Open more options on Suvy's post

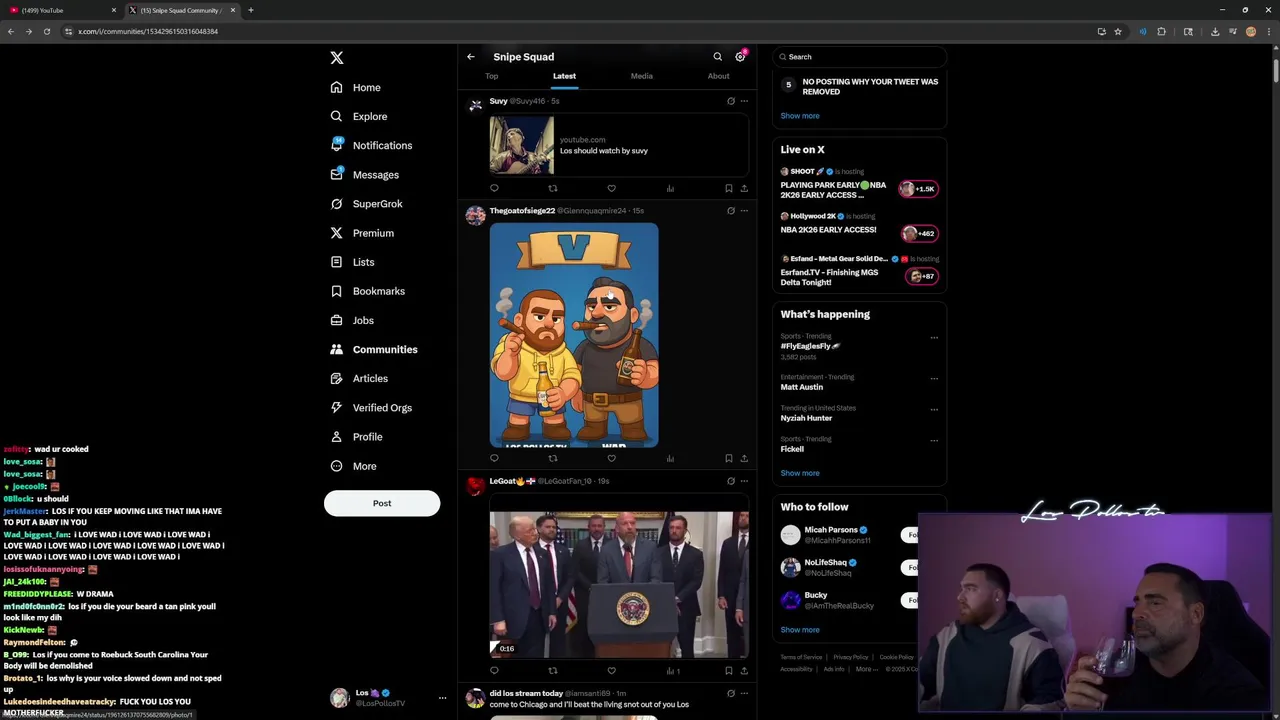coord(744,101)
